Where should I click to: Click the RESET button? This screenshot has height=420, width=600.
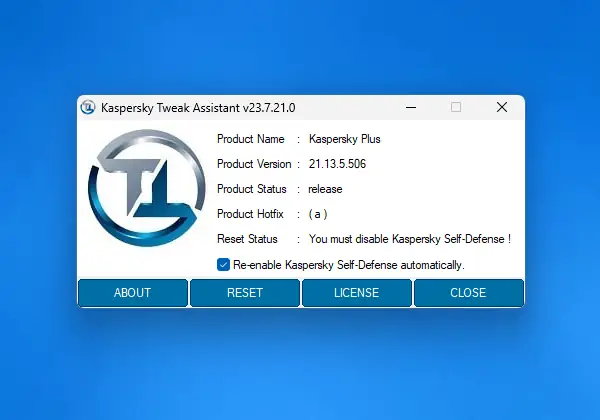tap(245, 293)
